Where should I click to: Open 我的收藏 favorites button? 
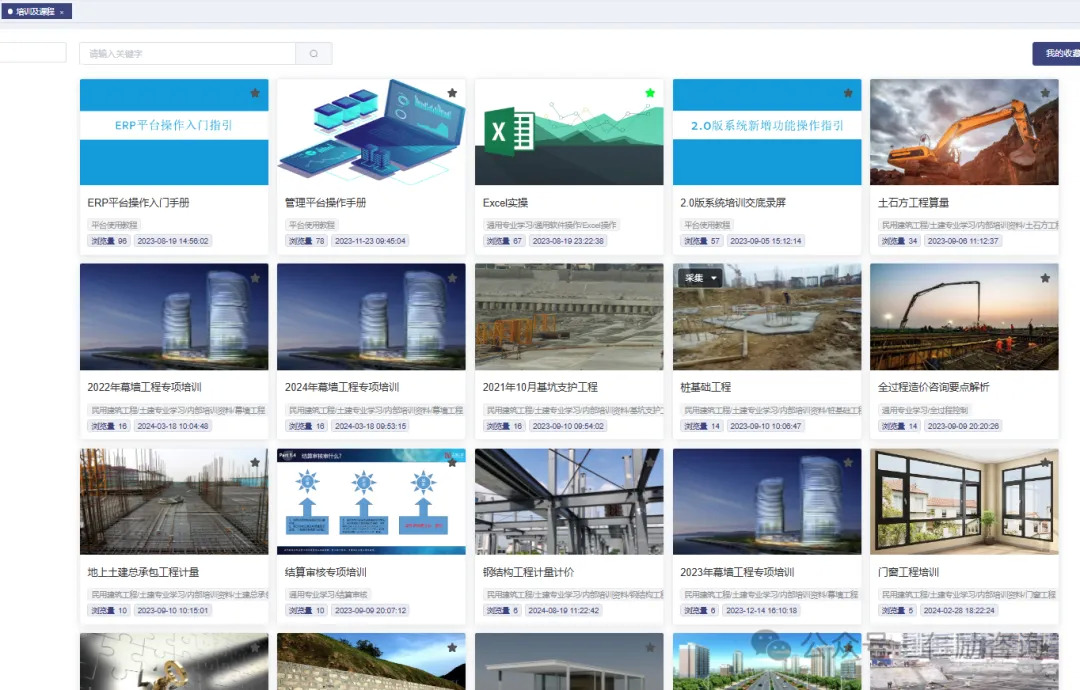1057,54
